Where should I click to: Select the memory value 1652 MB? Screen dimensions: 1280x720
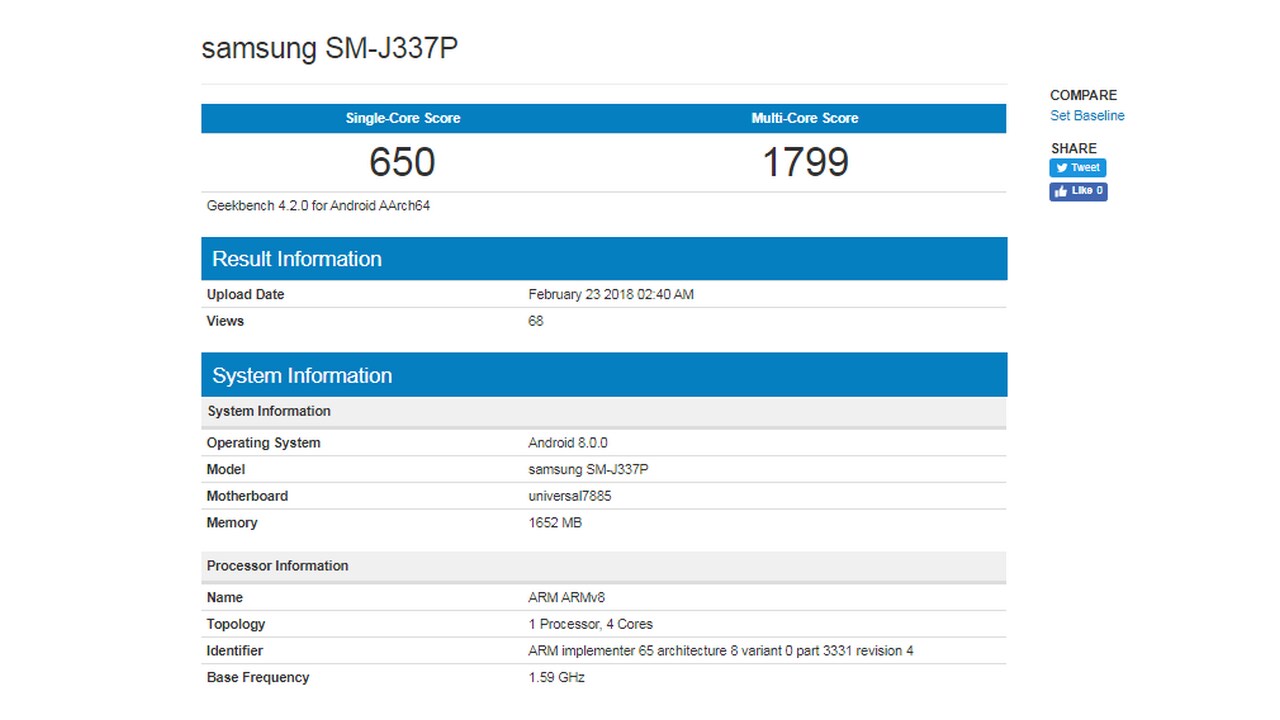pyautogui.click(x=555, y=523)
